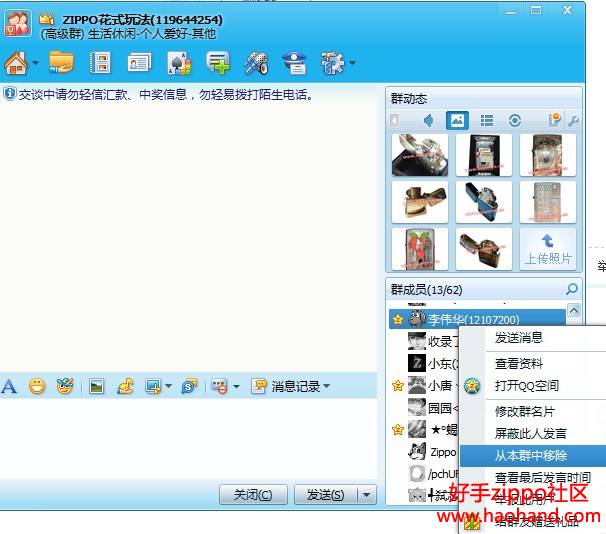Expand the send options dropdown arrow
Viewport: 606px width, 534px height.
(x=367, y=495)
